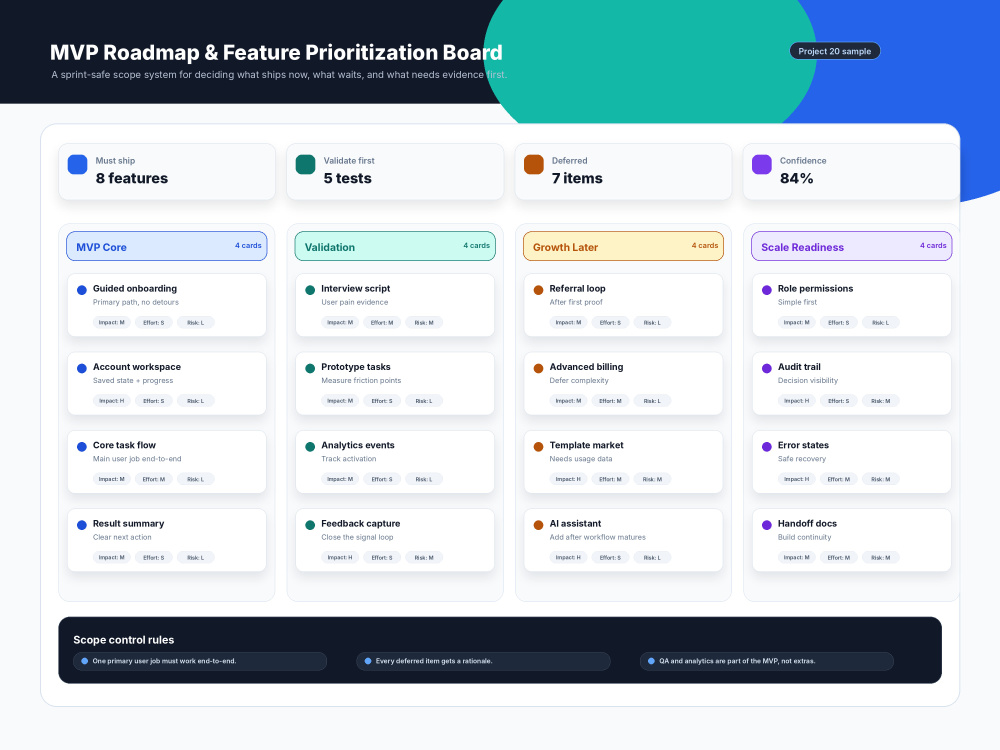Open the Result summary card title
The image size is (1000, 750).
pyautogui.click(x=128, y=524)
